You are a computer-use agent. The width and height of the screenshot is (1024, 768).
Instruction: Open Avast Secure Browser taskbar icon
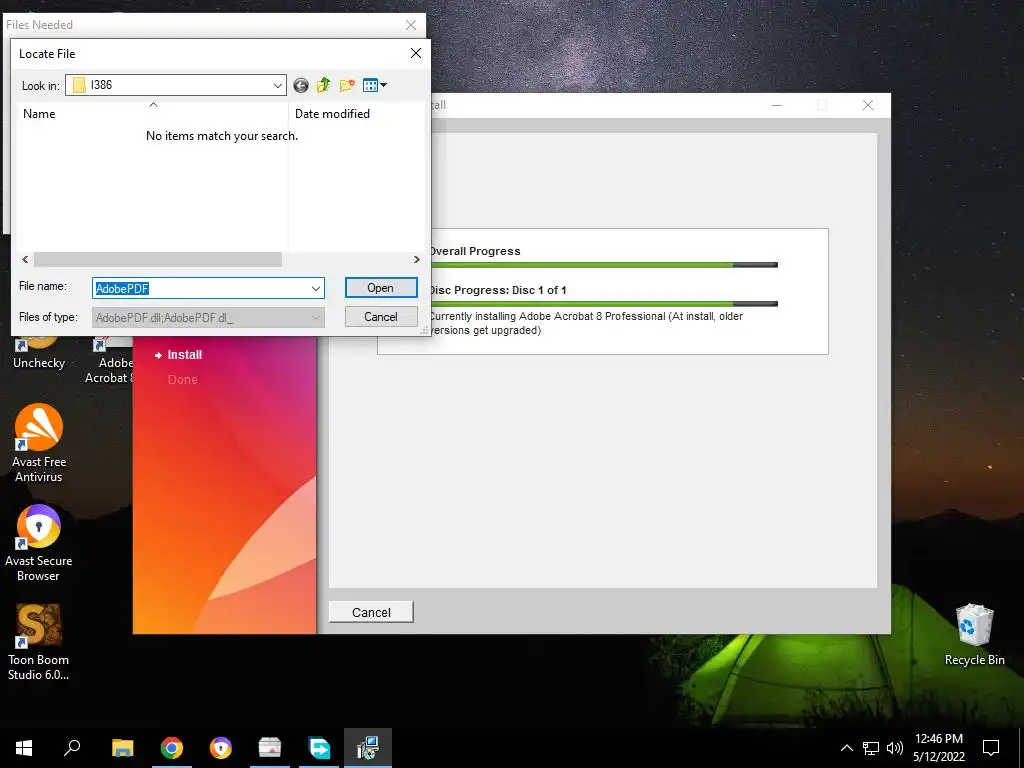[x=221, y=748]
